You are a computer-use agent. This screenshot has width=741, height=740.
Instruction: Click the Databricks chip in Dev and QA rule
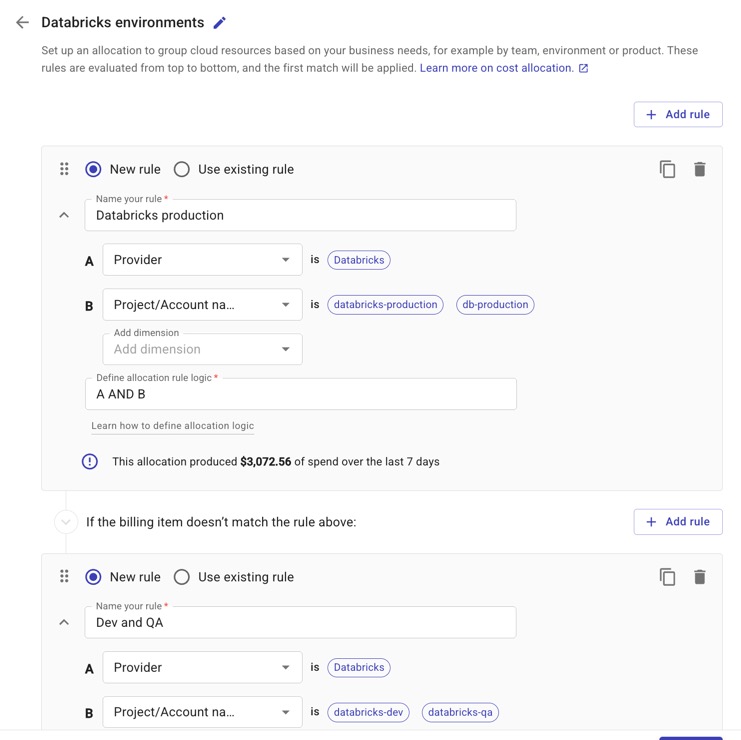tap(359, 667)
